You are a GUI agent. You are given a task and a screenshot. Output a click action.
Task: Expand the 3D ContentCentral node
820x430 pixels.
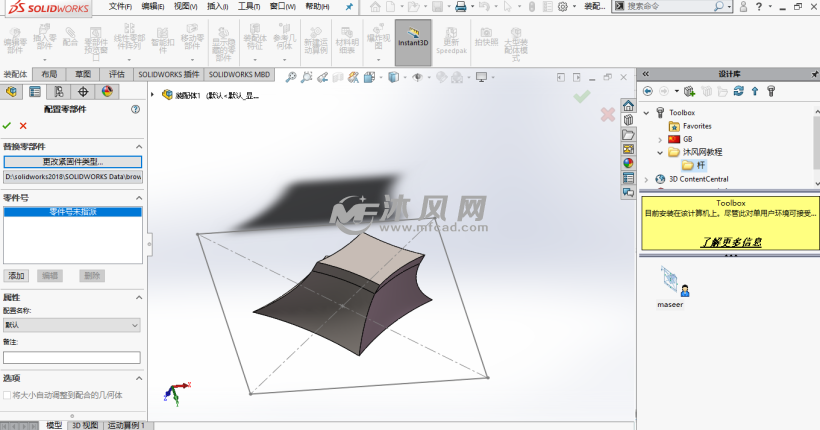pos(647,179)
